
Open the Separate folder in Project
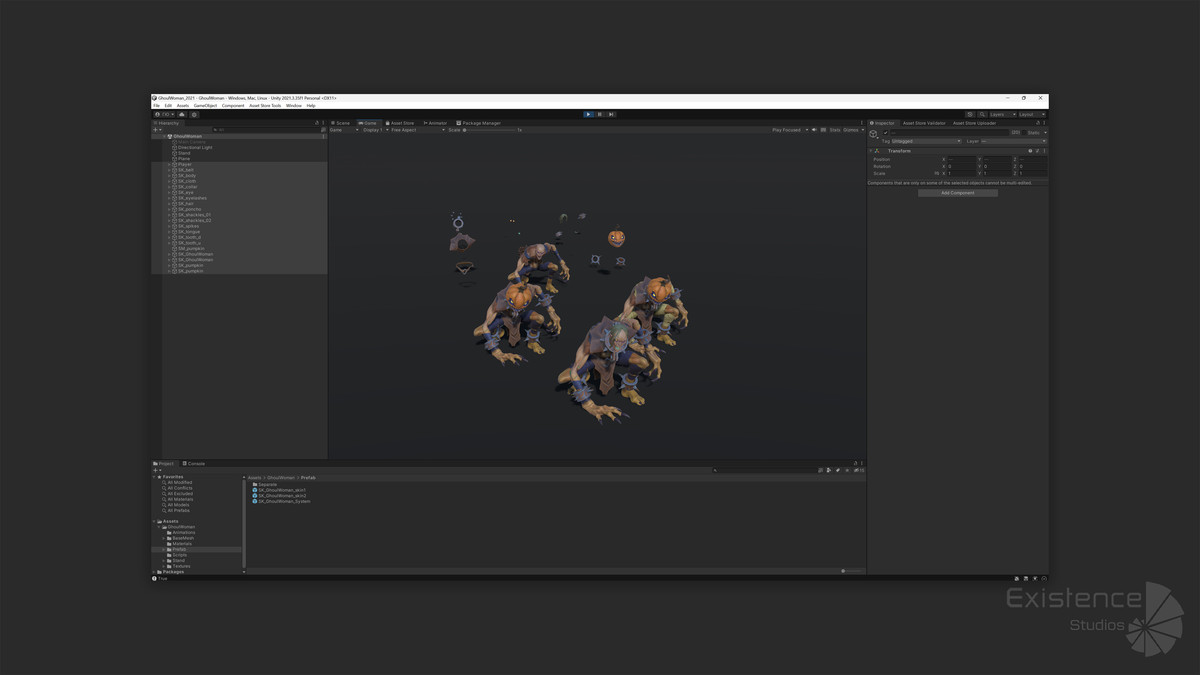click(x=265, y=484)
